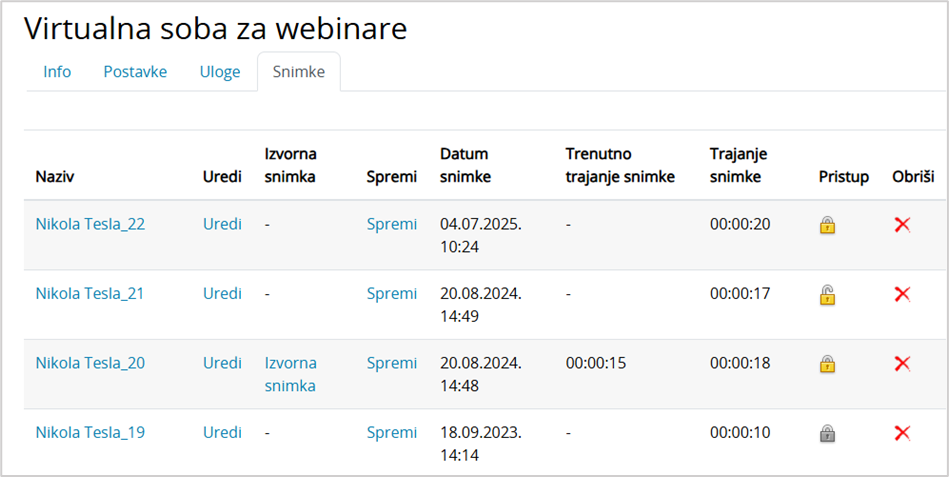The image size is (949, 477).
Task: Click the date 20.08.2024. 14:48
Action: (x=481, y=374)
